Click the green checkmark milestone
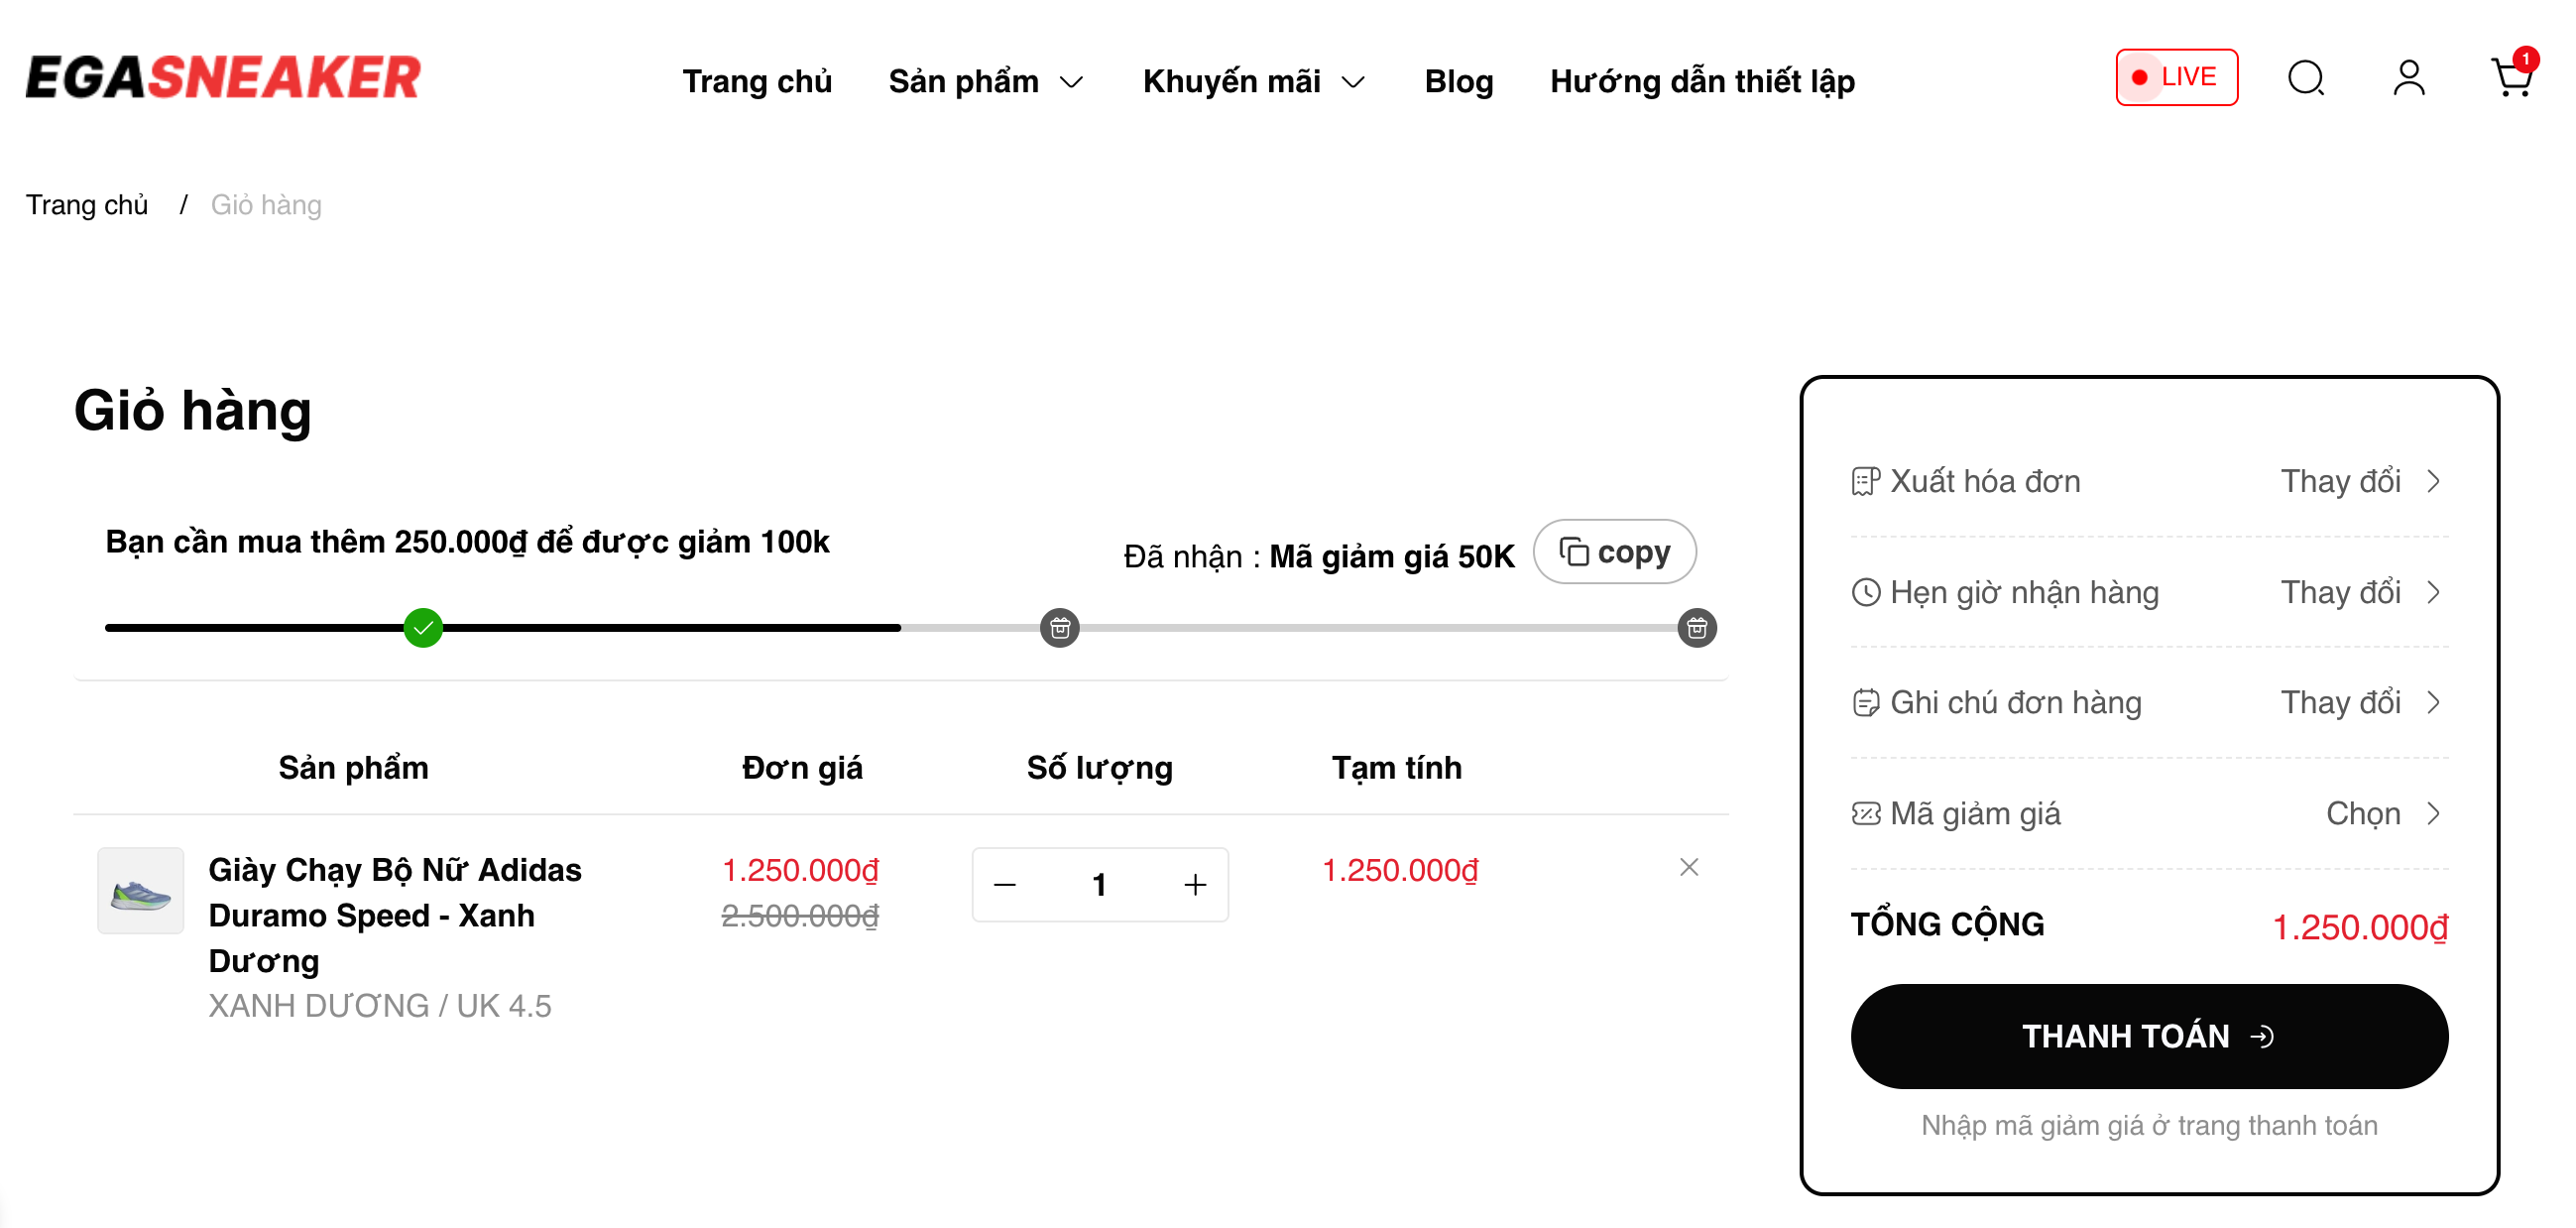2576x1228 pixels. click(423, 628)
